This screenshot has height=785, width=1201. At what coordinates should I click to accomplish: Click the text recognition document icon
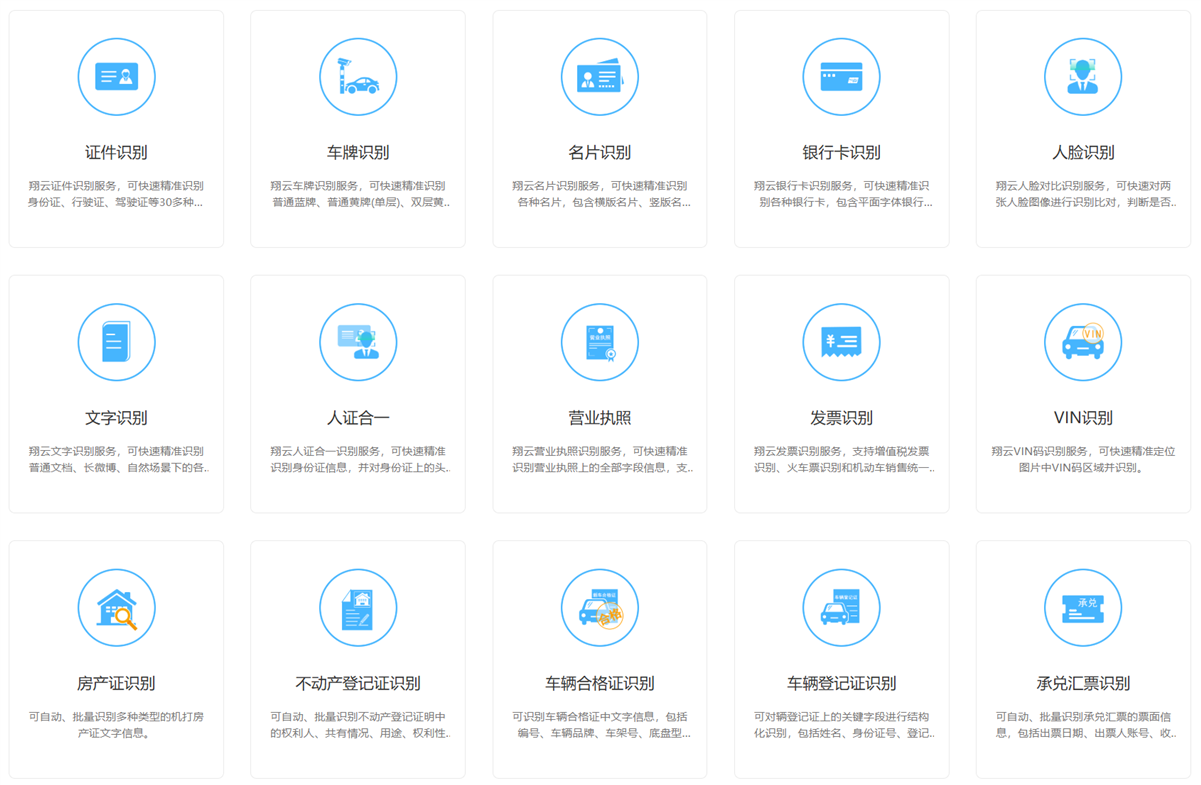(x=116, y=342)
